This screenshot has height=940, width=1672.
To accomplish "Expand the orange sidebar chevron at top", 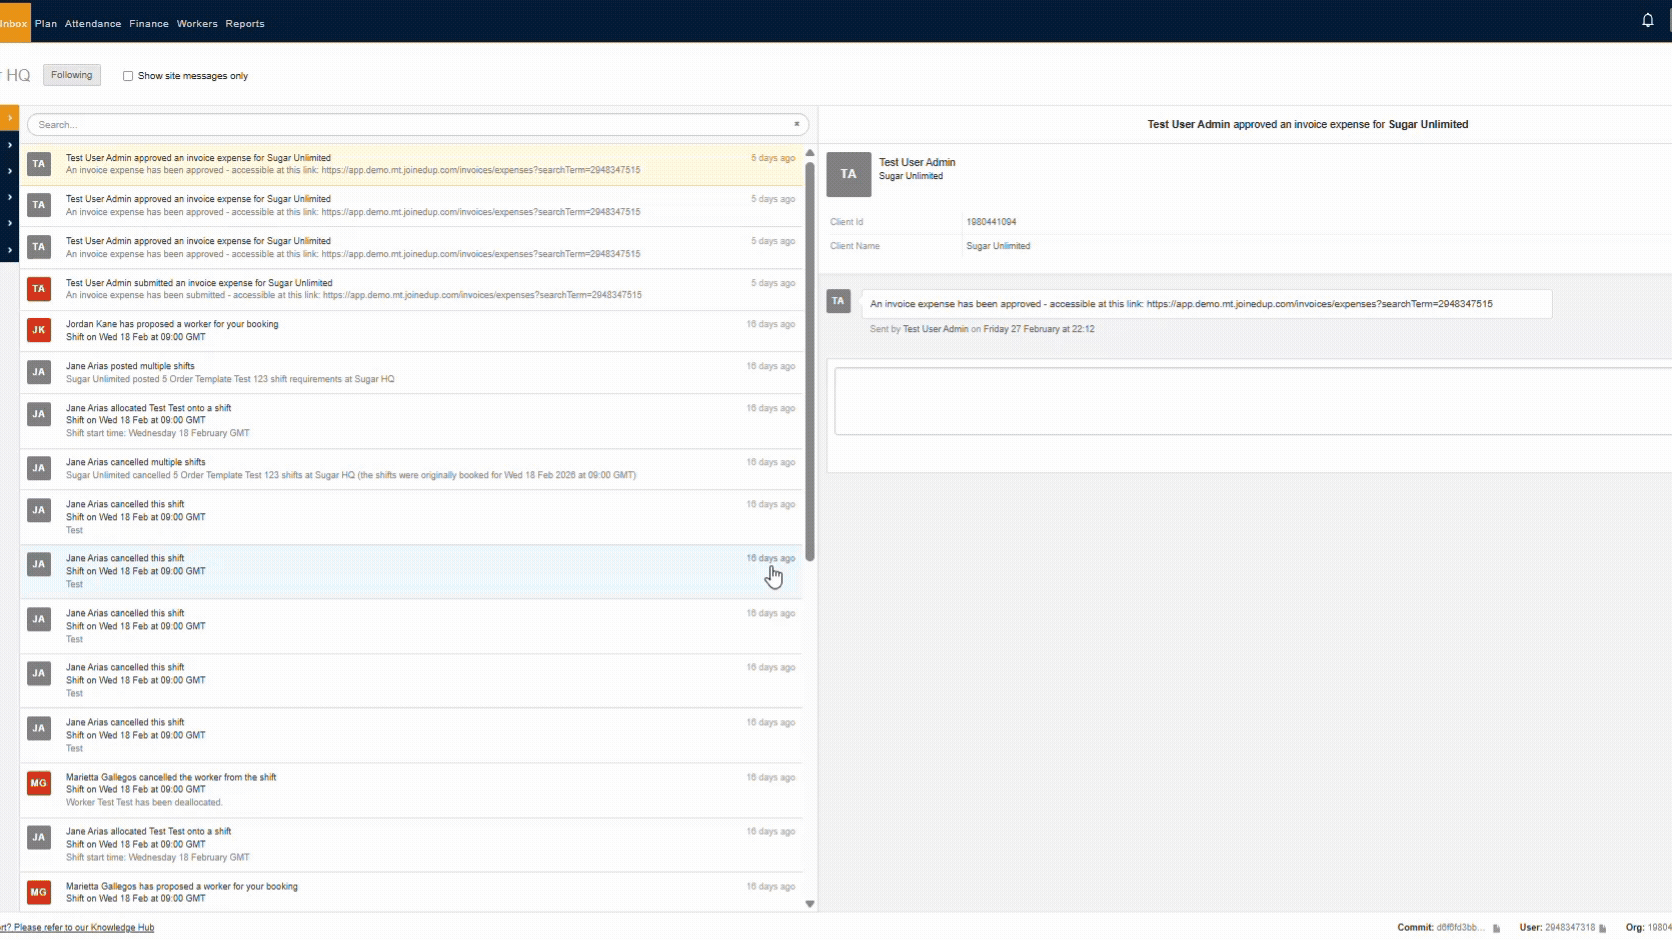I will coord(9,118).
